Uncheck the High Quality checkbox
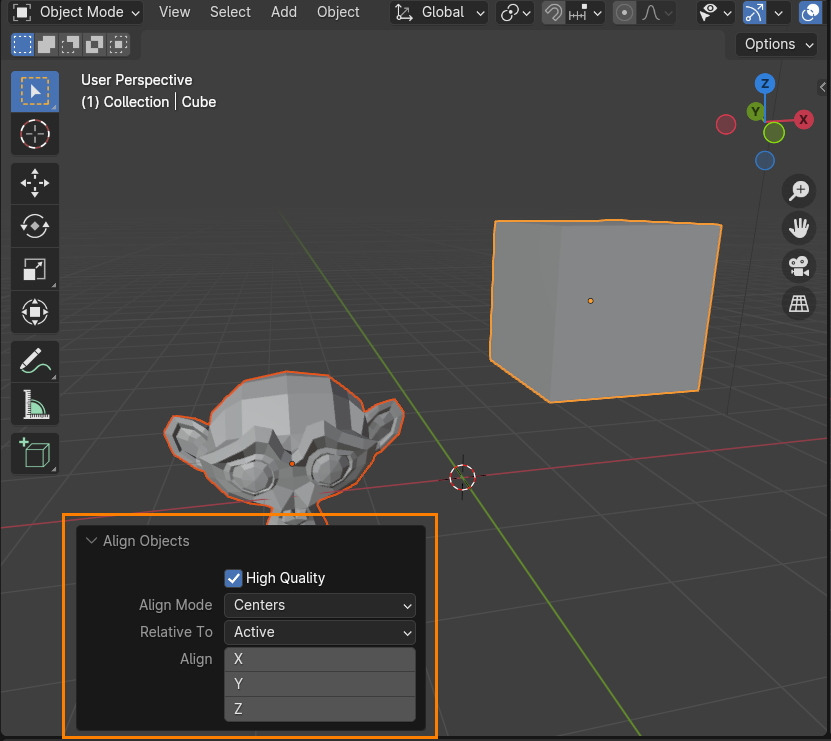 click(x=233, y=578)
